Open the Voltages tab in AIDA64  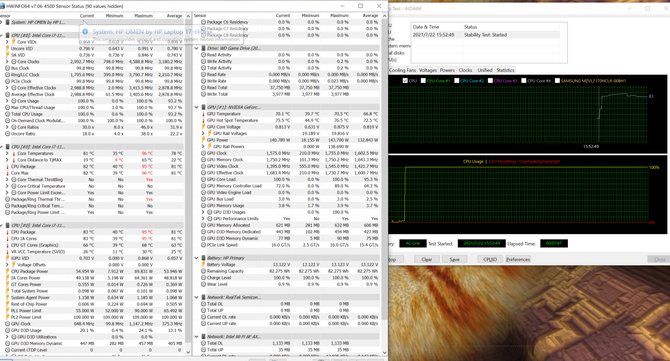[428, 70]
